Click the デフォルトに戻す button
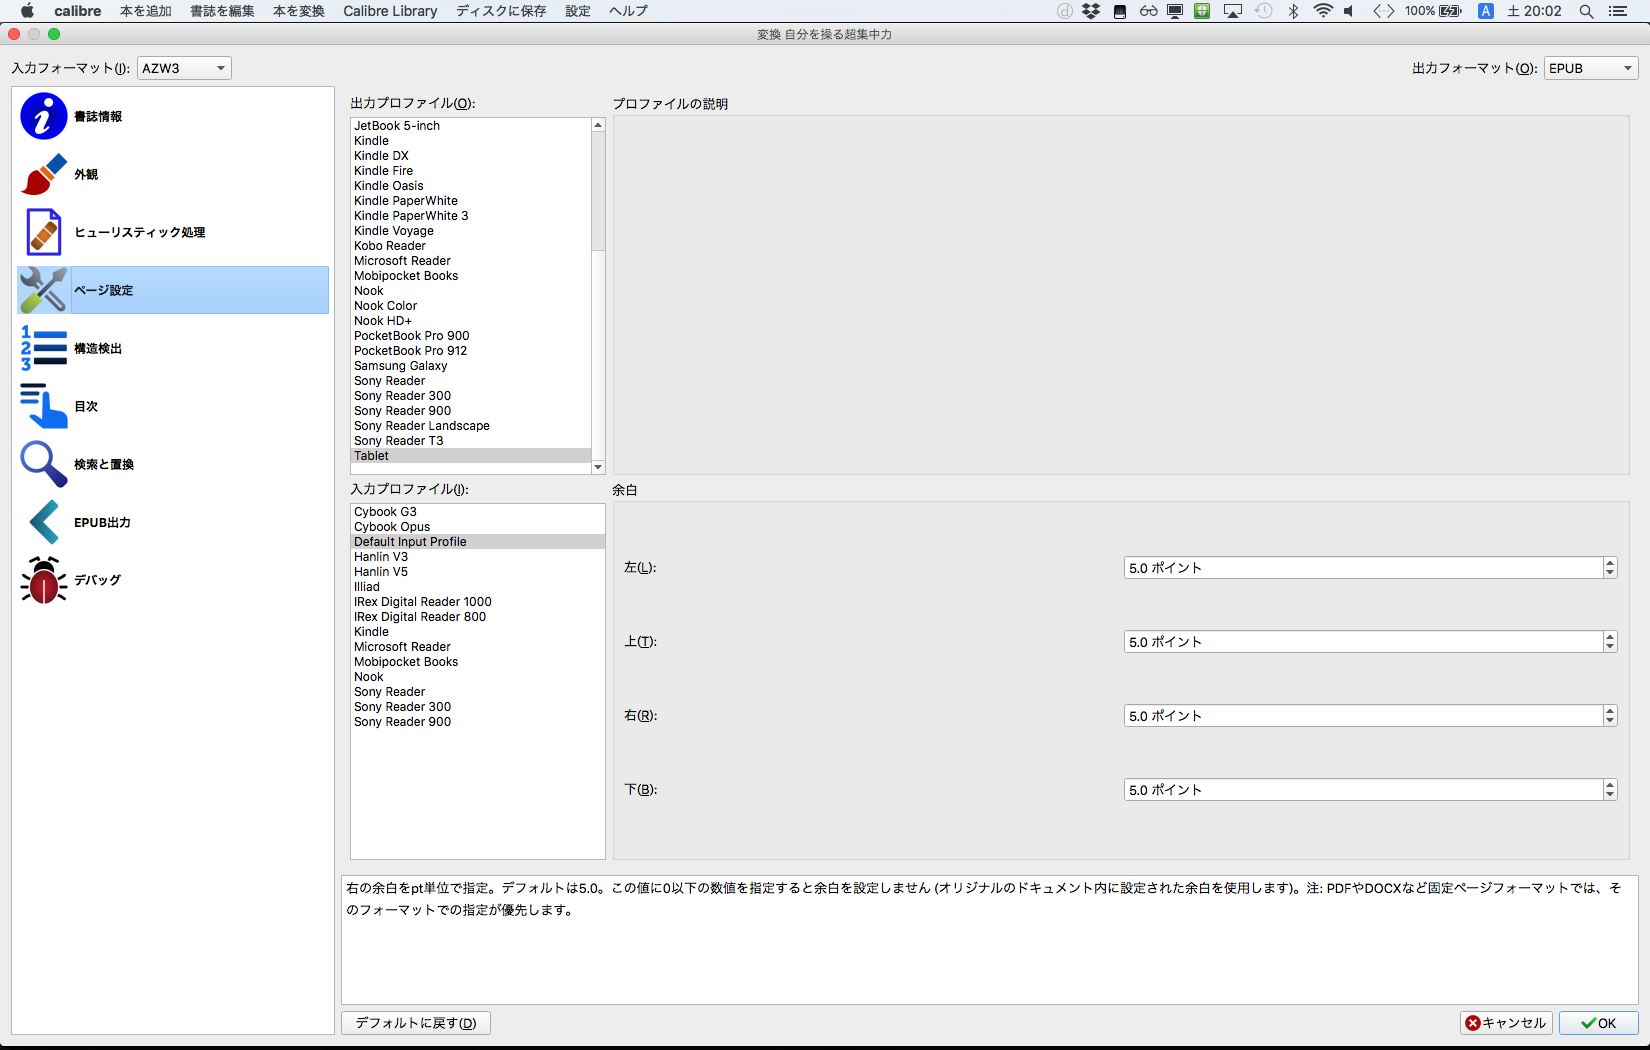1650x1050 pixels. pos(416,1023)
